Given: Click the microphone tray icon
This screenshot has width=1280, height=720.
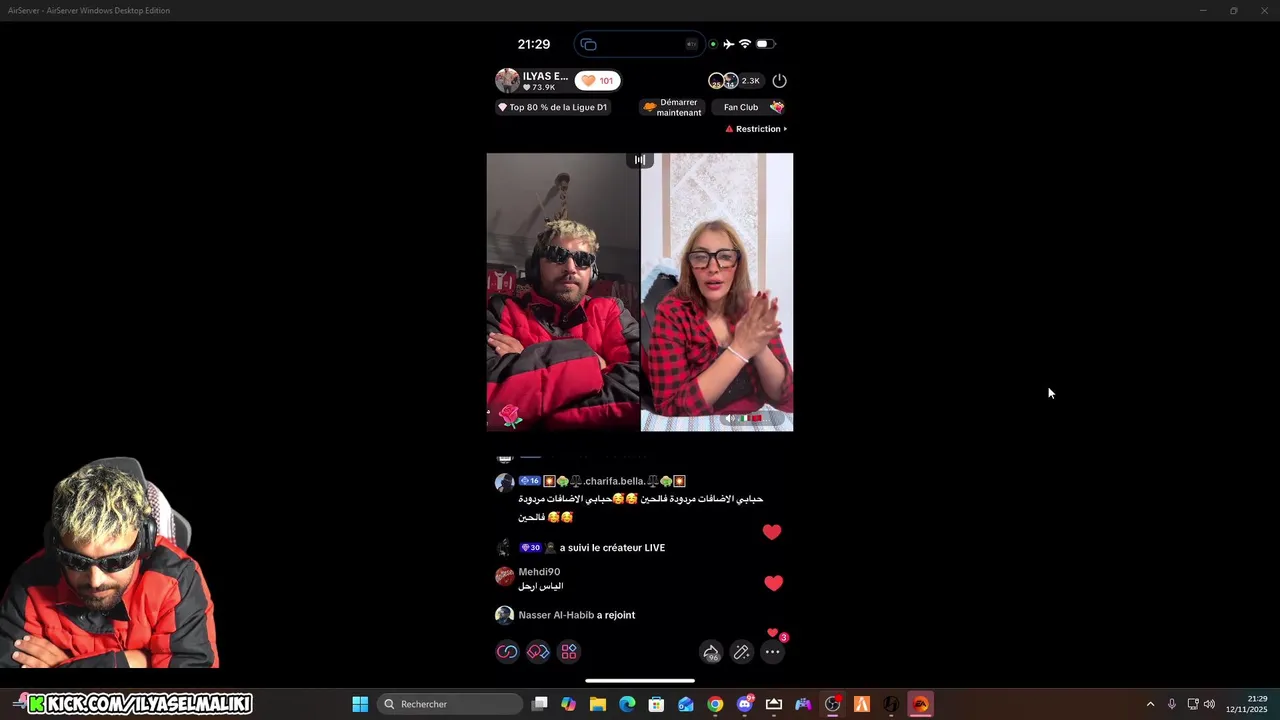Looking at the screenshot, I should point(1172,704).
